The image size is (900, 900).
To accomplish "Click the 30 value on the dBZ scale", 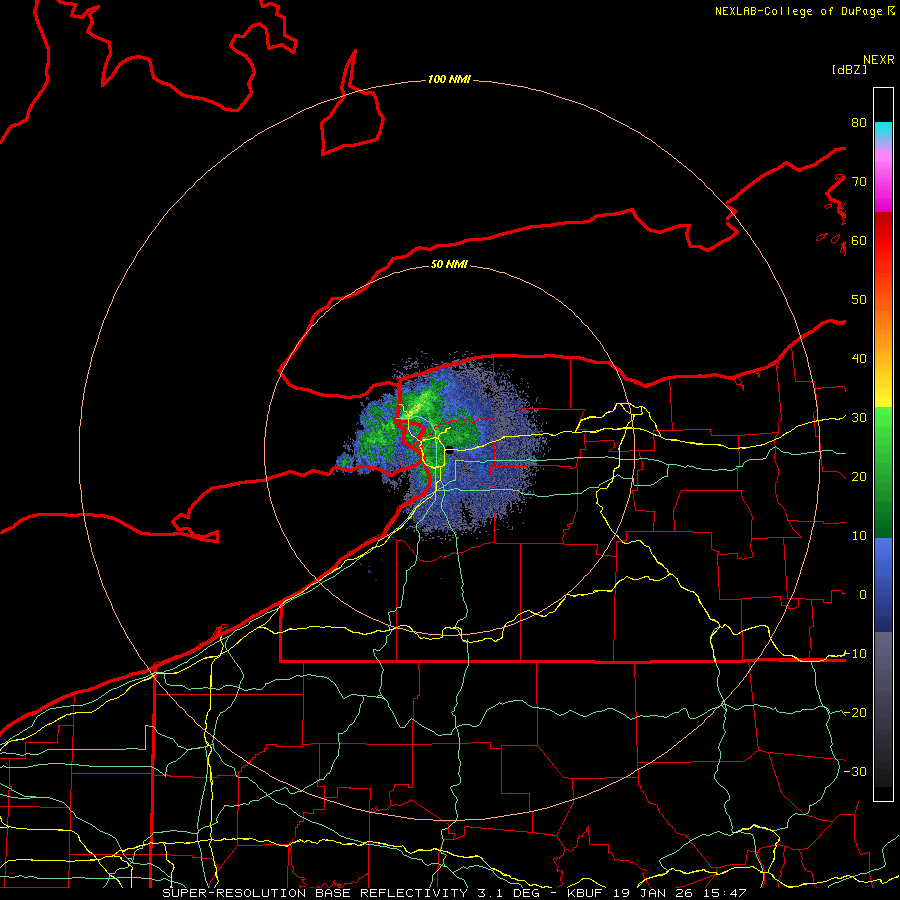I will (x=859, y=418).
